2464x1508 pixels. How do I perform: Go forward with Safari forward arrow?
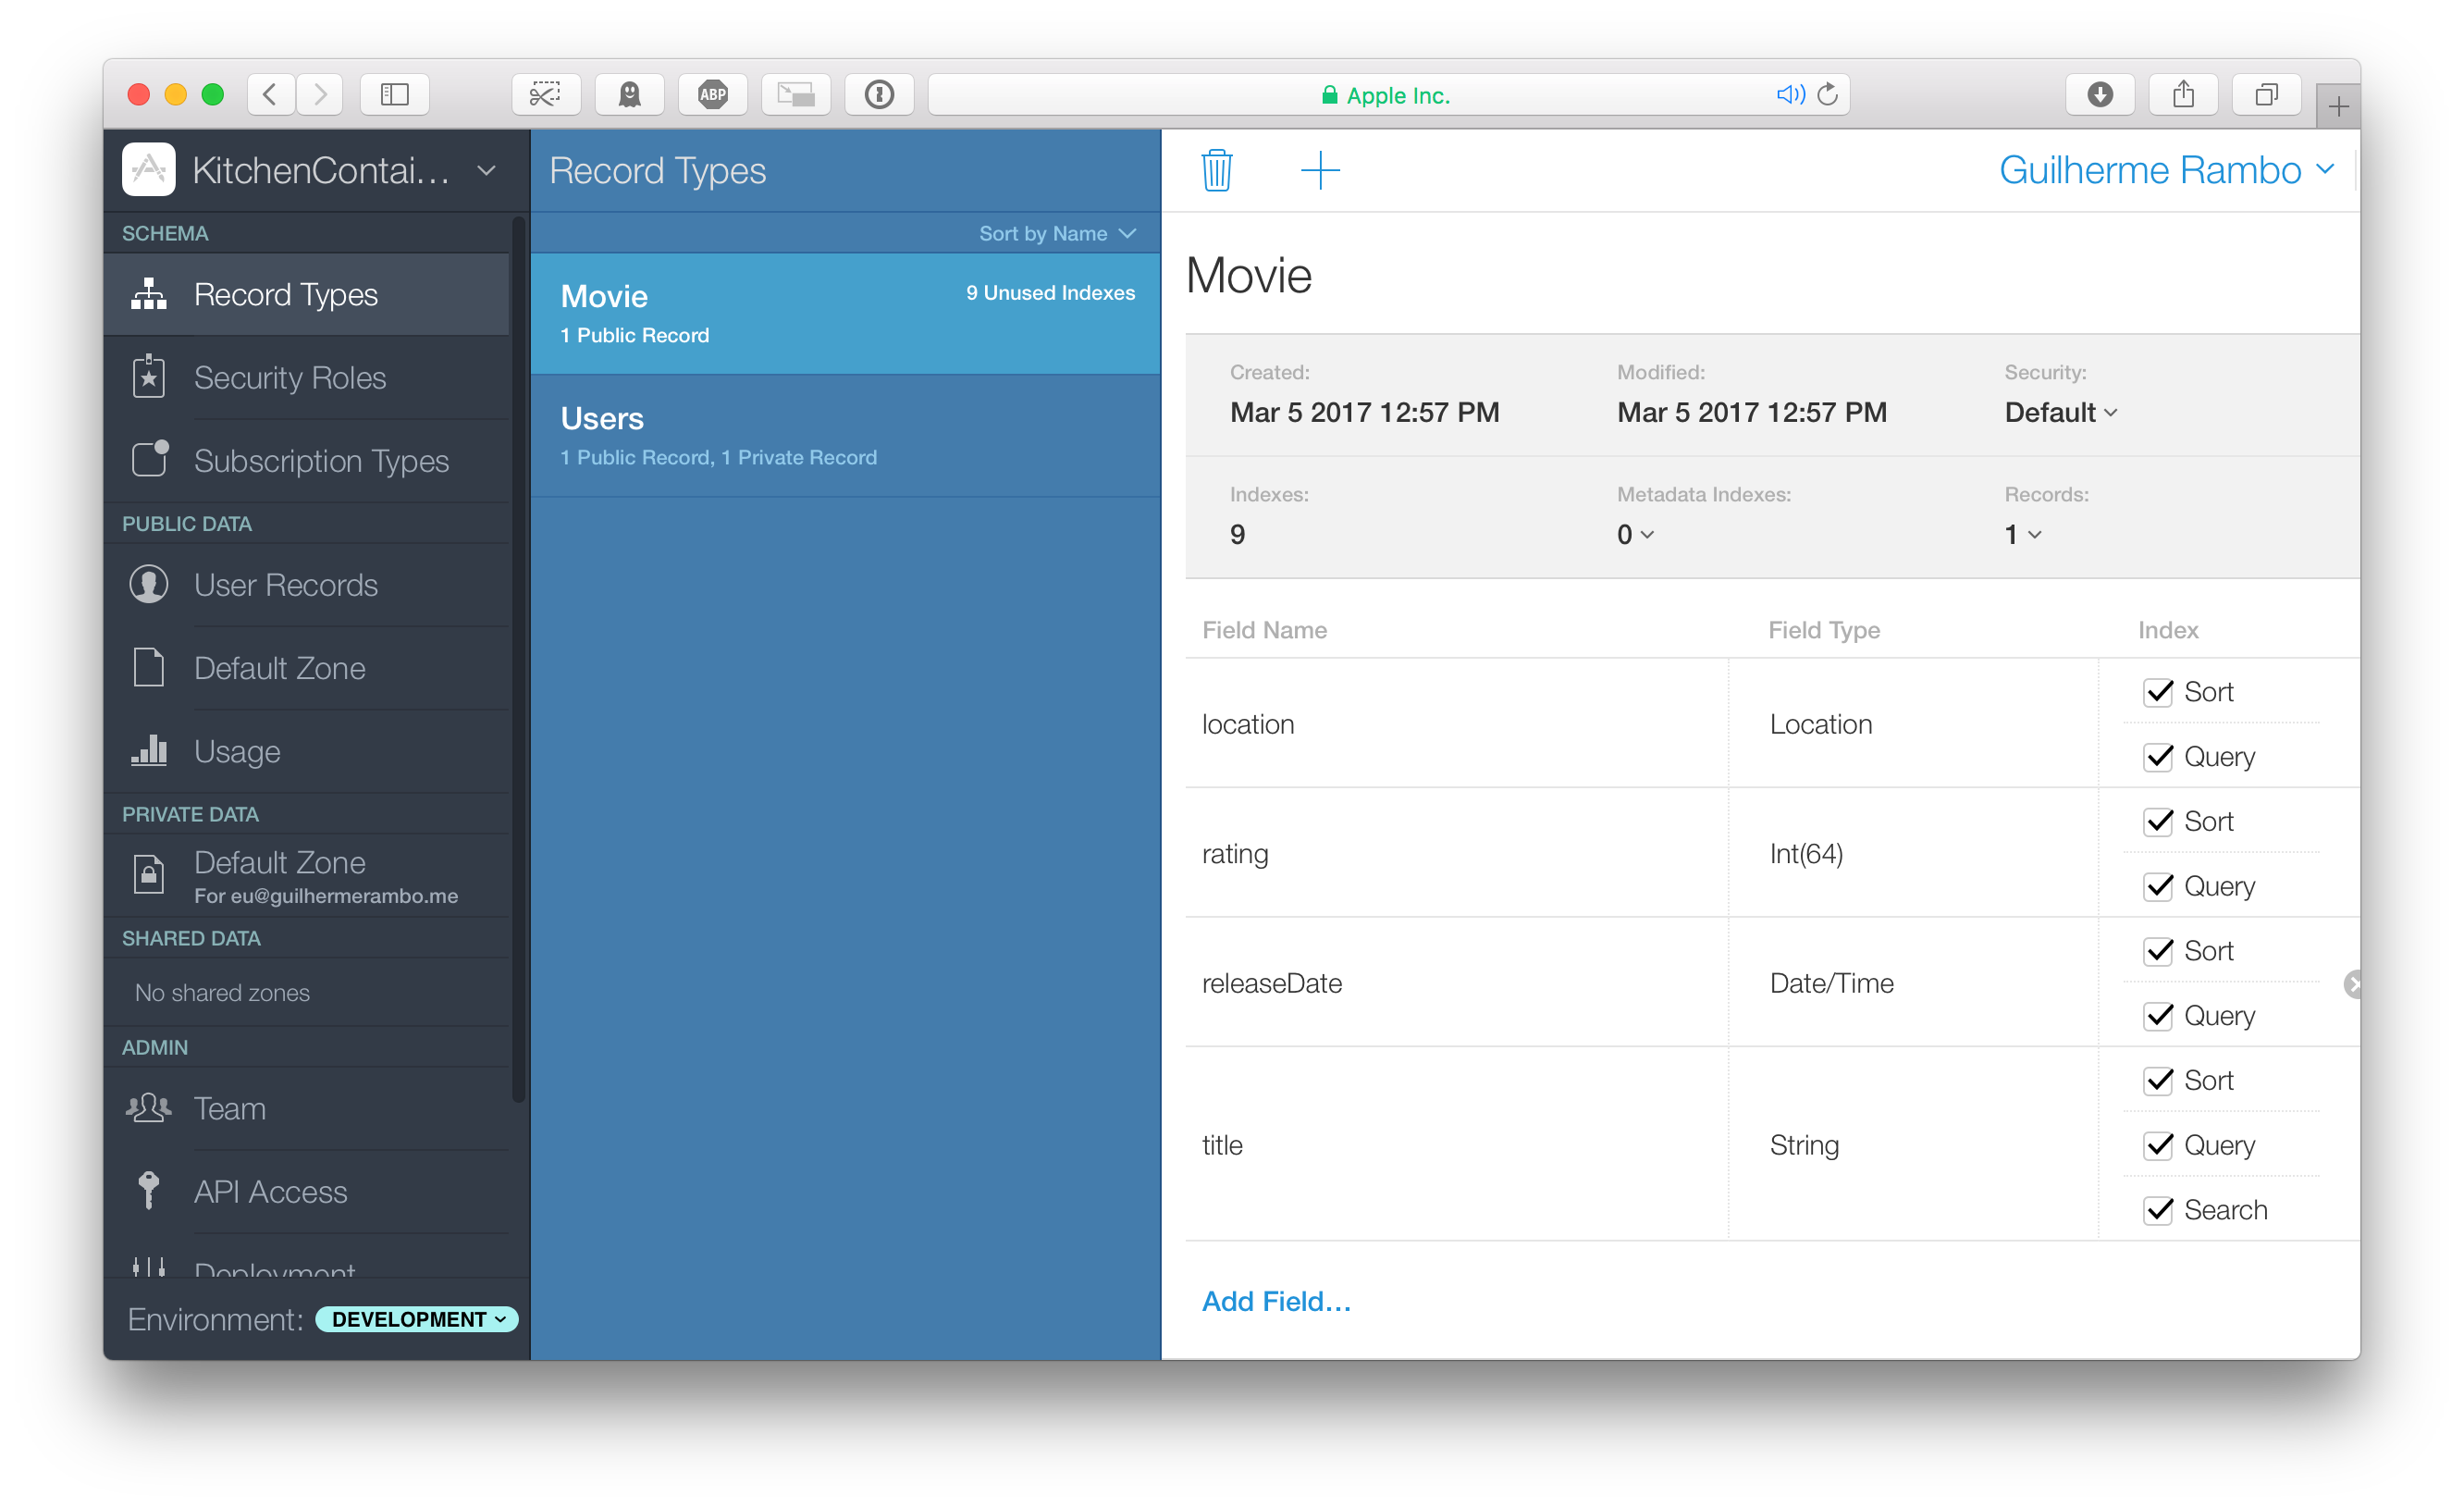point(320,94)
